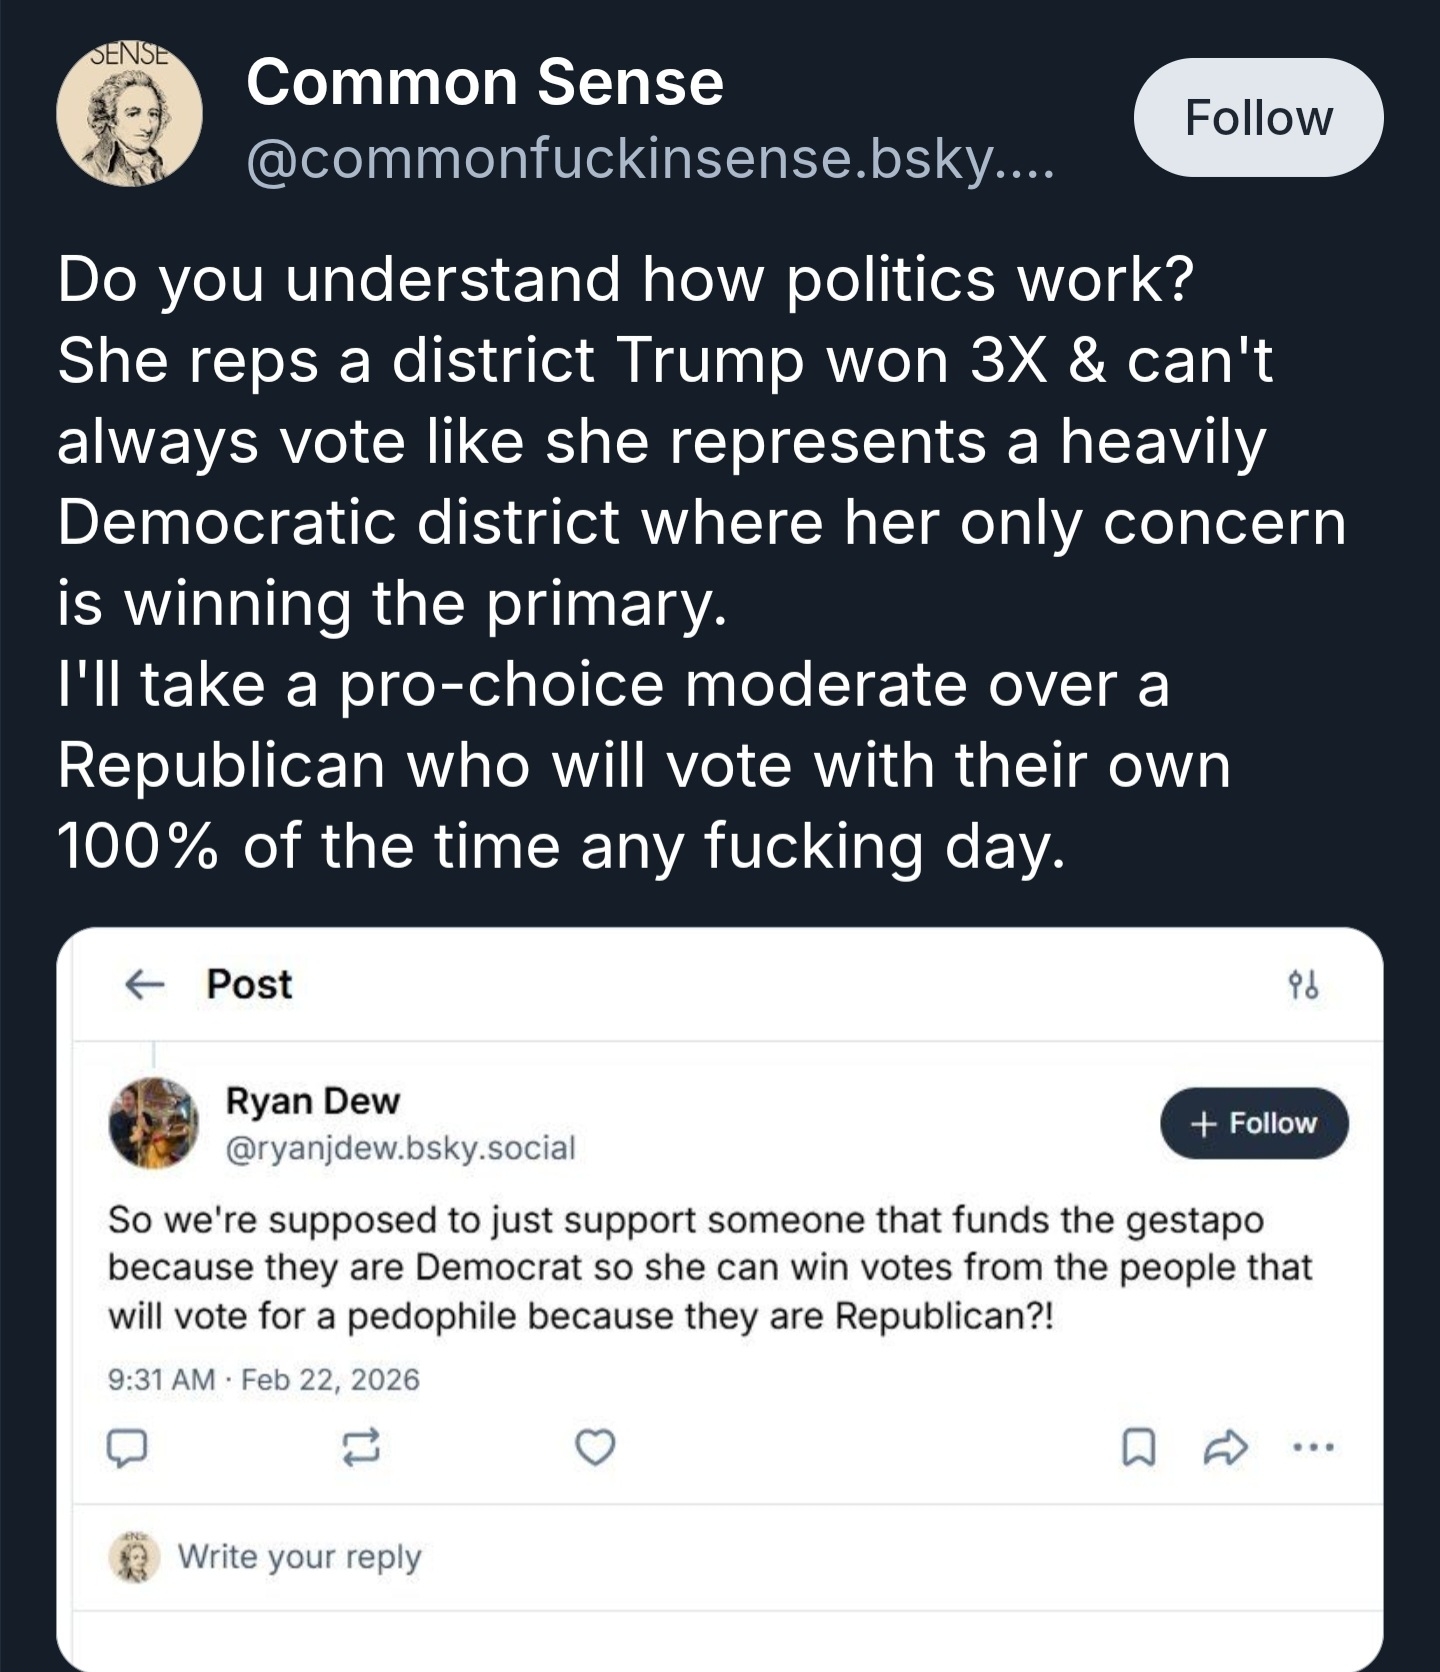
Task: Click the 9:31 AM Feb 22 timestamp
Action: (264, 1380)
